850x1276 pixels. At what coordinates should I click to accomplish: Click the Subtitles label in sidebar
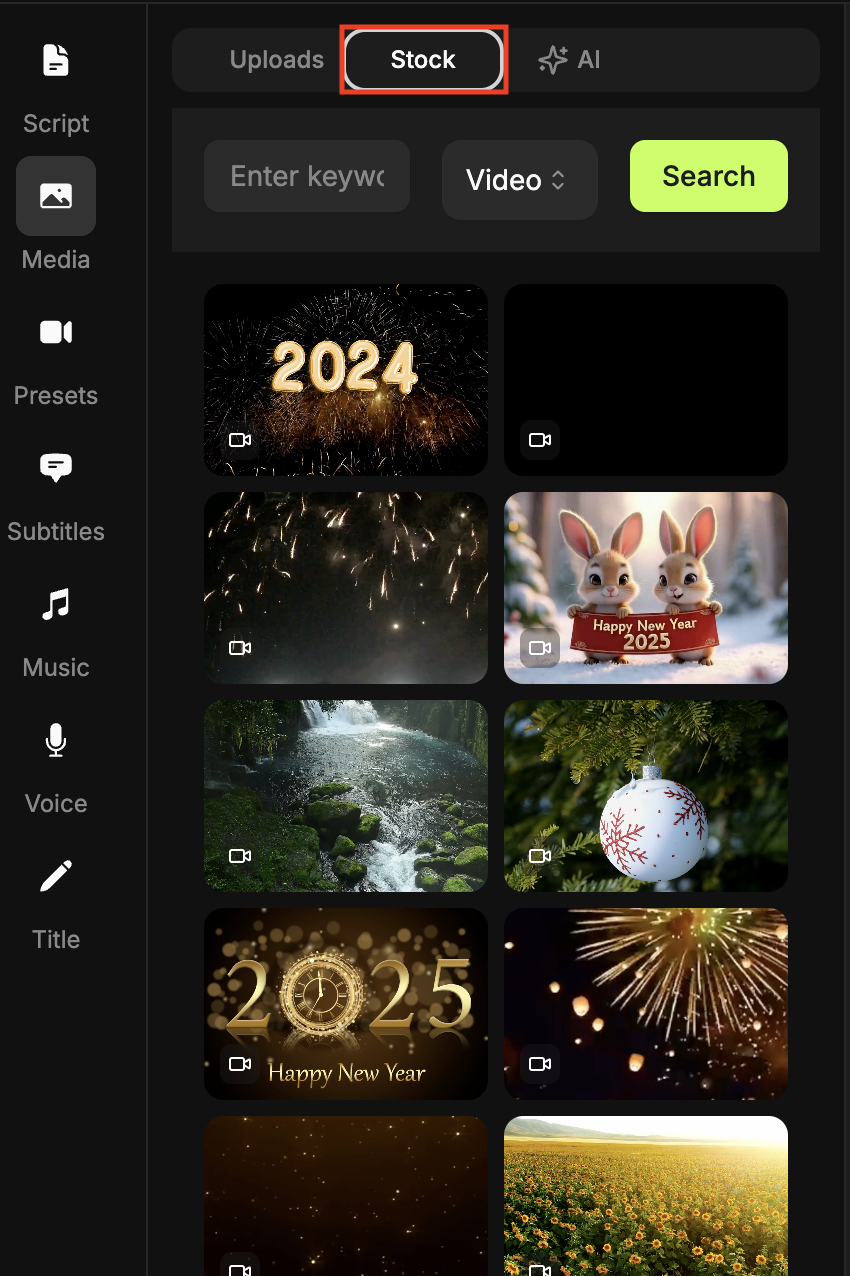pos(56,532)
